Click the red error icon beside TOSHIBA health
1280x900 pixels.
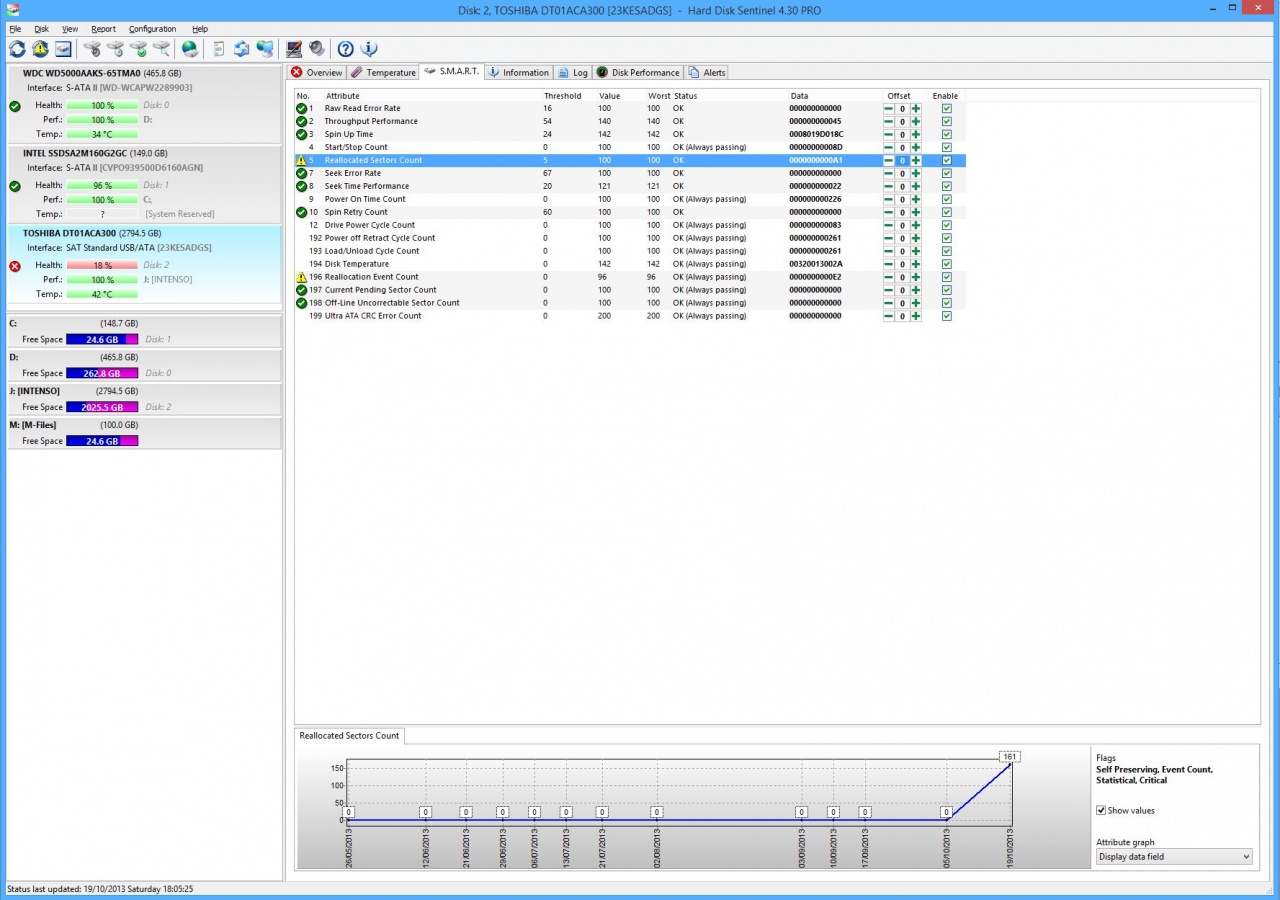pyautogui.click(x=15, y=266)
